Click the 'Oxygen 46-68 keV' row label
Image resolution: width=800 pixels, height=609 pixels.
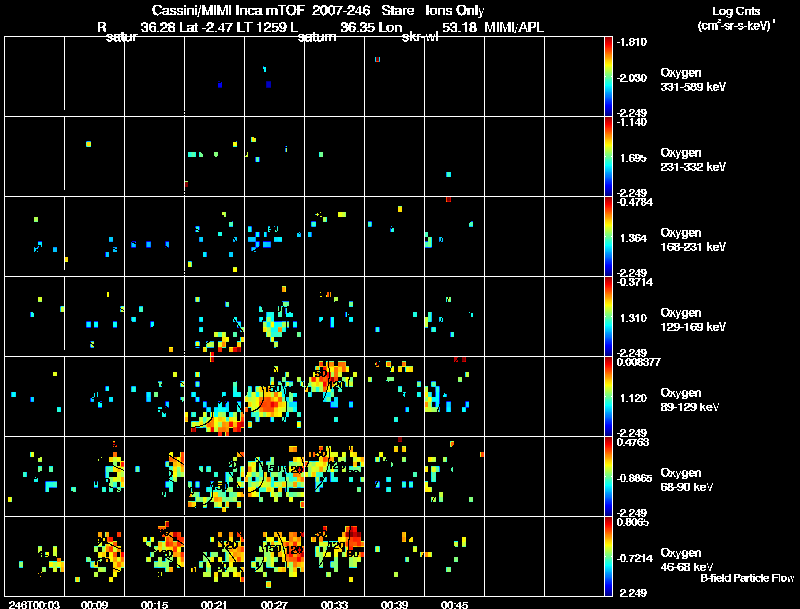[x=687, y=560]
